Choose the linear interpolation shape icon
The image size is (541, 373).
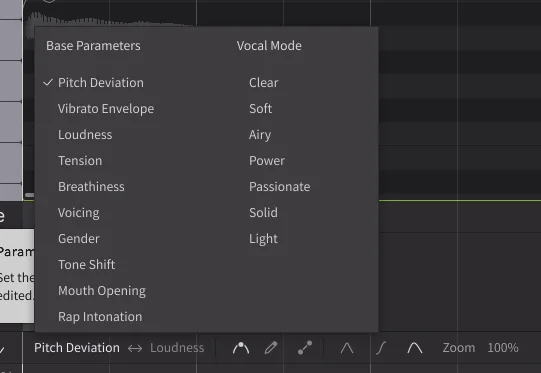point(347,348)
